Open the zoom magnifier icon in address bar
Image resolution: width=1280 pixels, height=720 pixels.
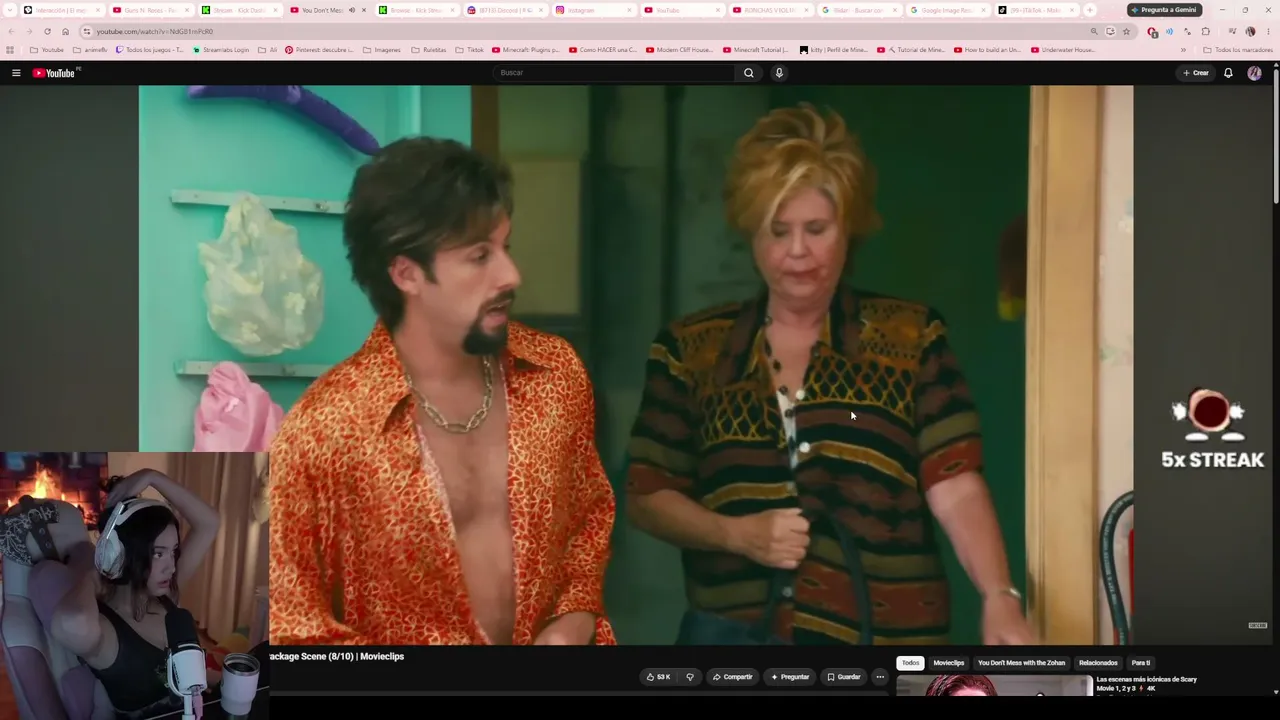[1094, 31]
